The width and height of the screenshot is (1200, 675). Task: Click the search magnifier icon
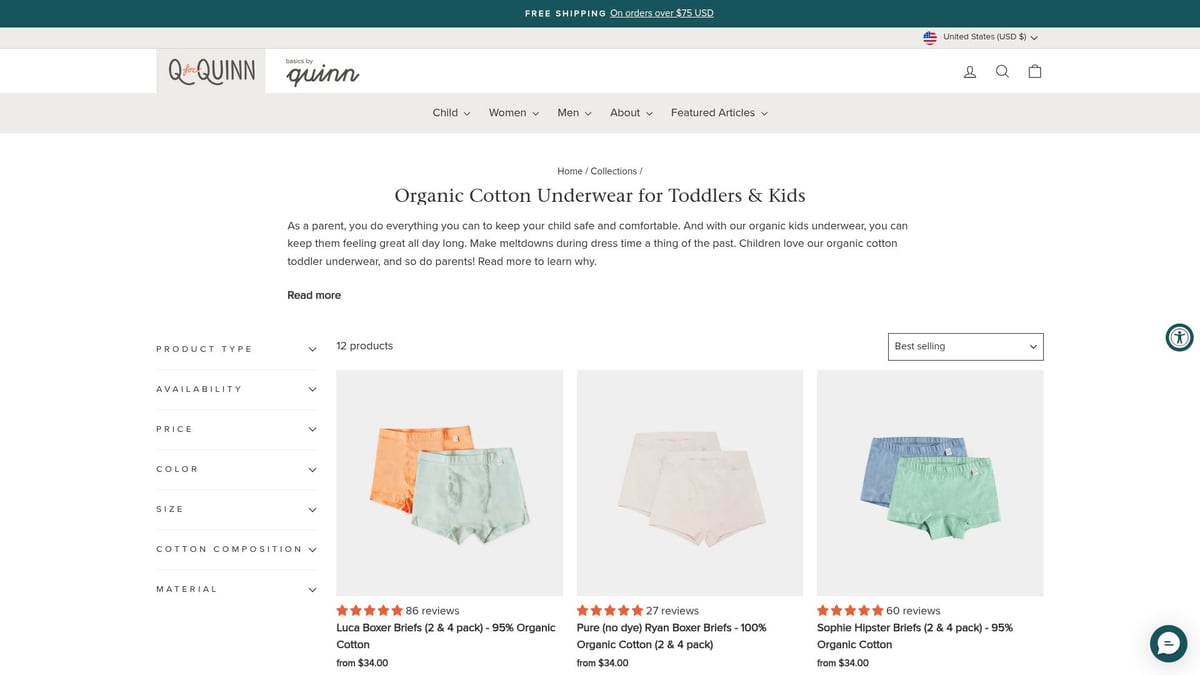(x=1002, y=72)
